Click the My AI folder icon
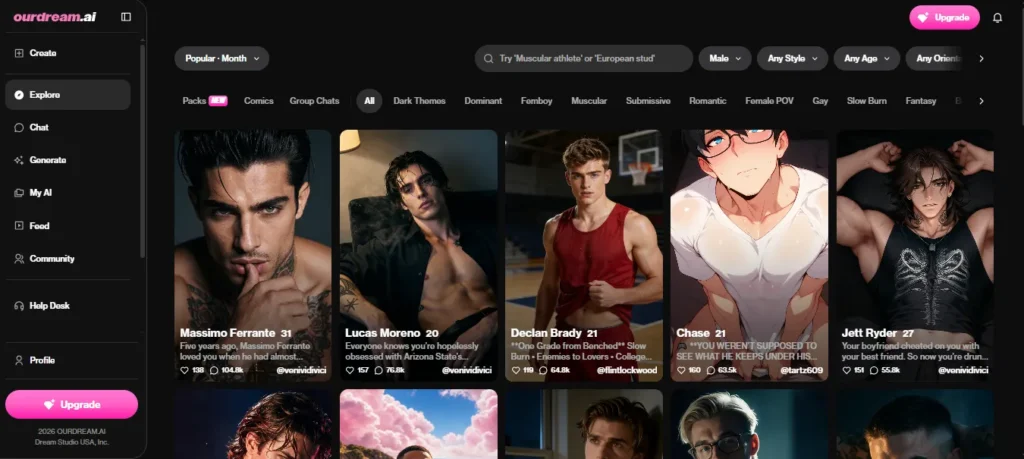1024x459 pixels. (19, 193)
